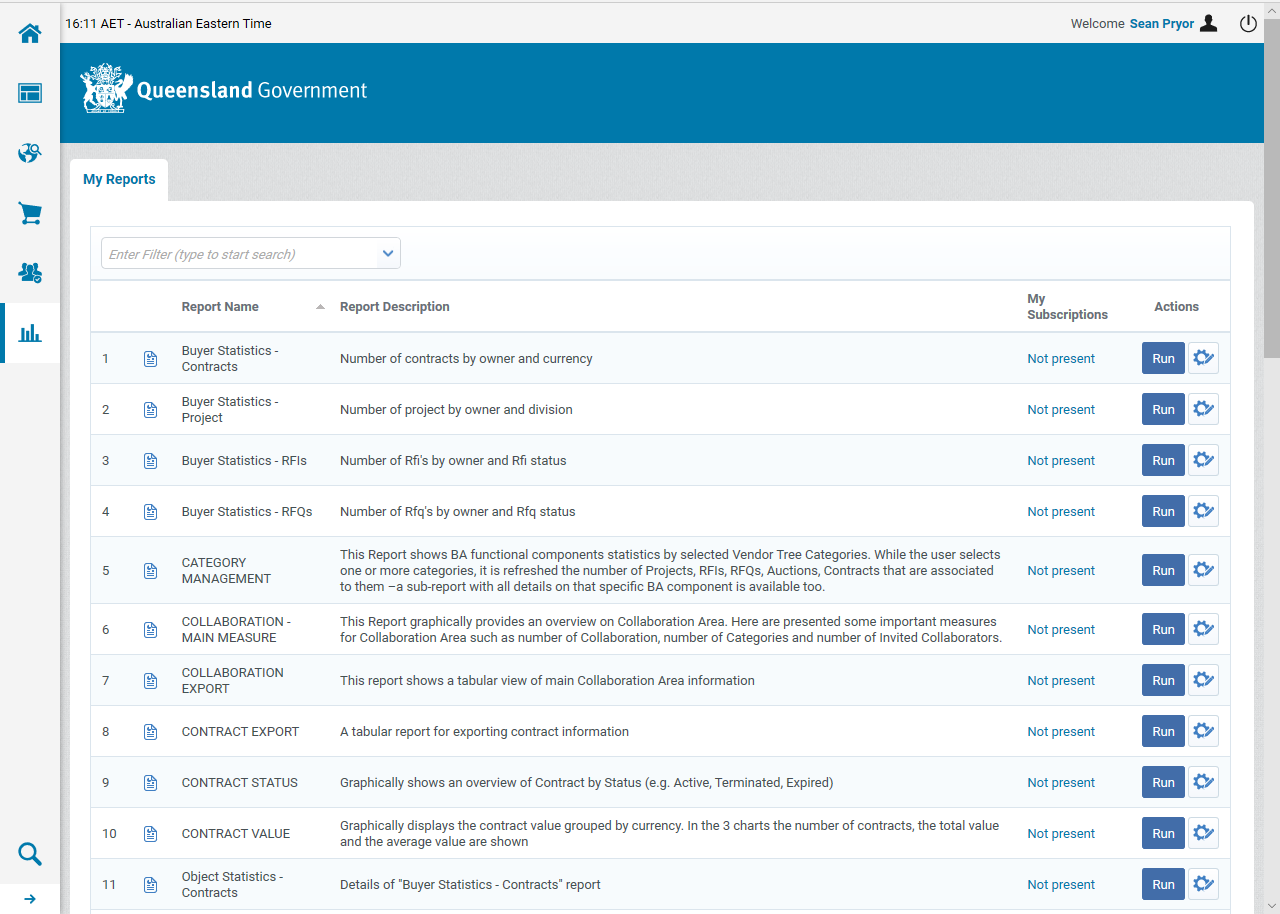
Task: Run the Buyer Statistics - Contracts report
Action: (1163, 358)
